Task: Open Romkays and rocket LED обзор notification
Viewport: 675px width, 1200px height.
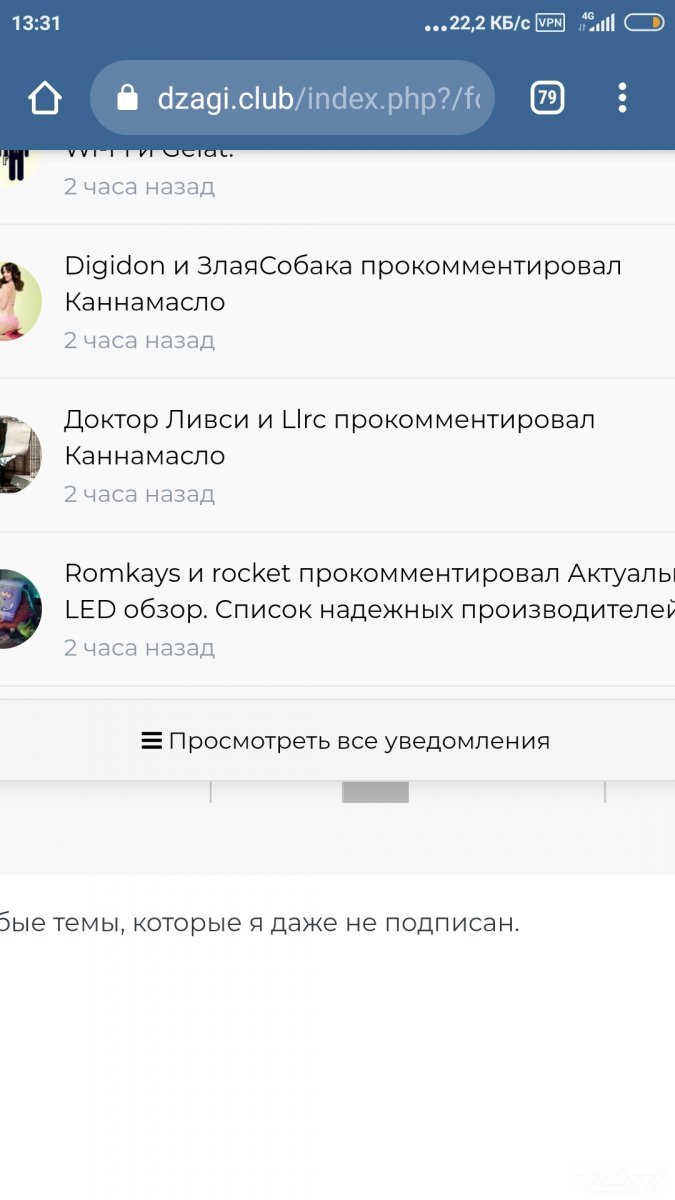Action: pyautogui.click(x=337, y=610)
